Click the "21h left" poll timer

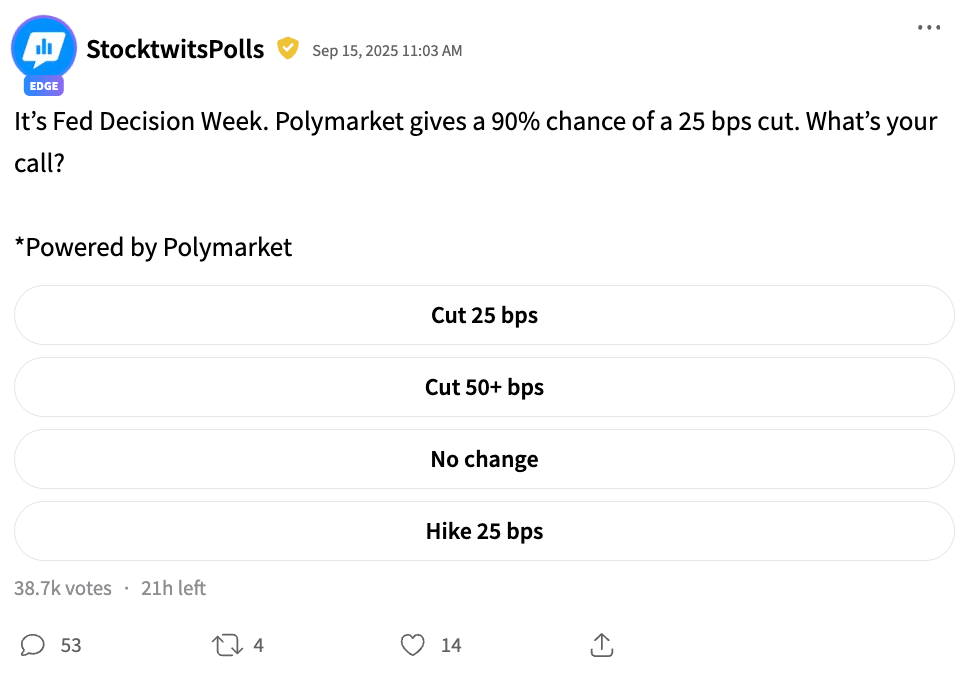tap(173, 588)
